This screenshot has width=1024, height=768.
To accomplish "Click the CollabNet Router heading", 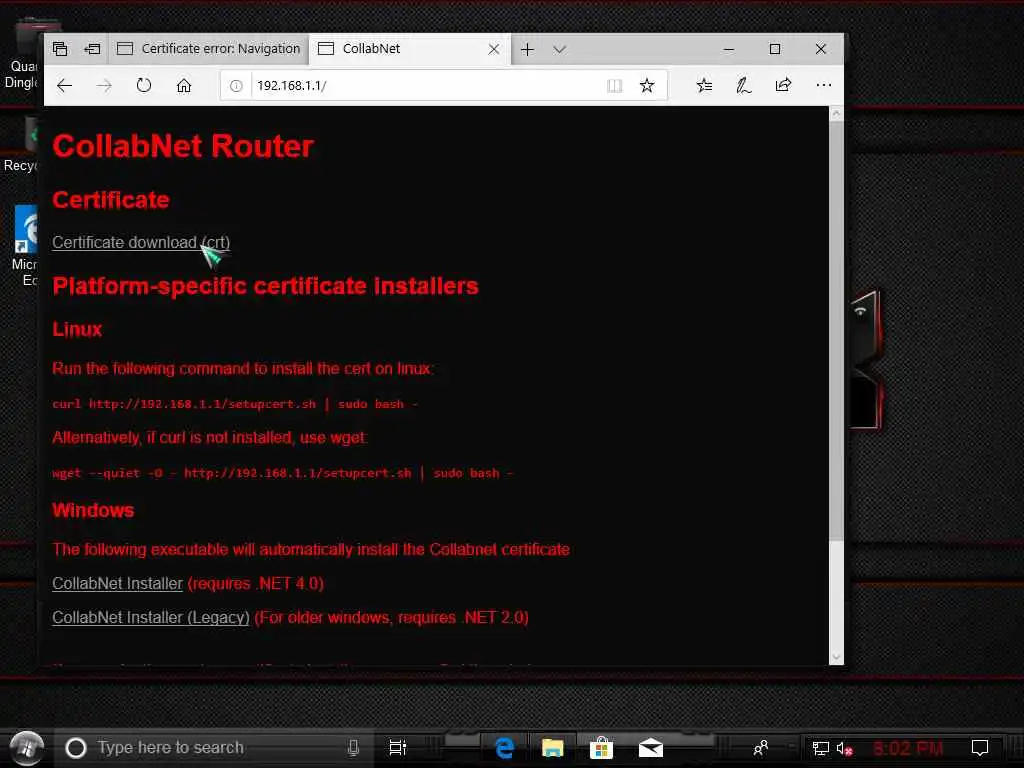I will [183, 146].
